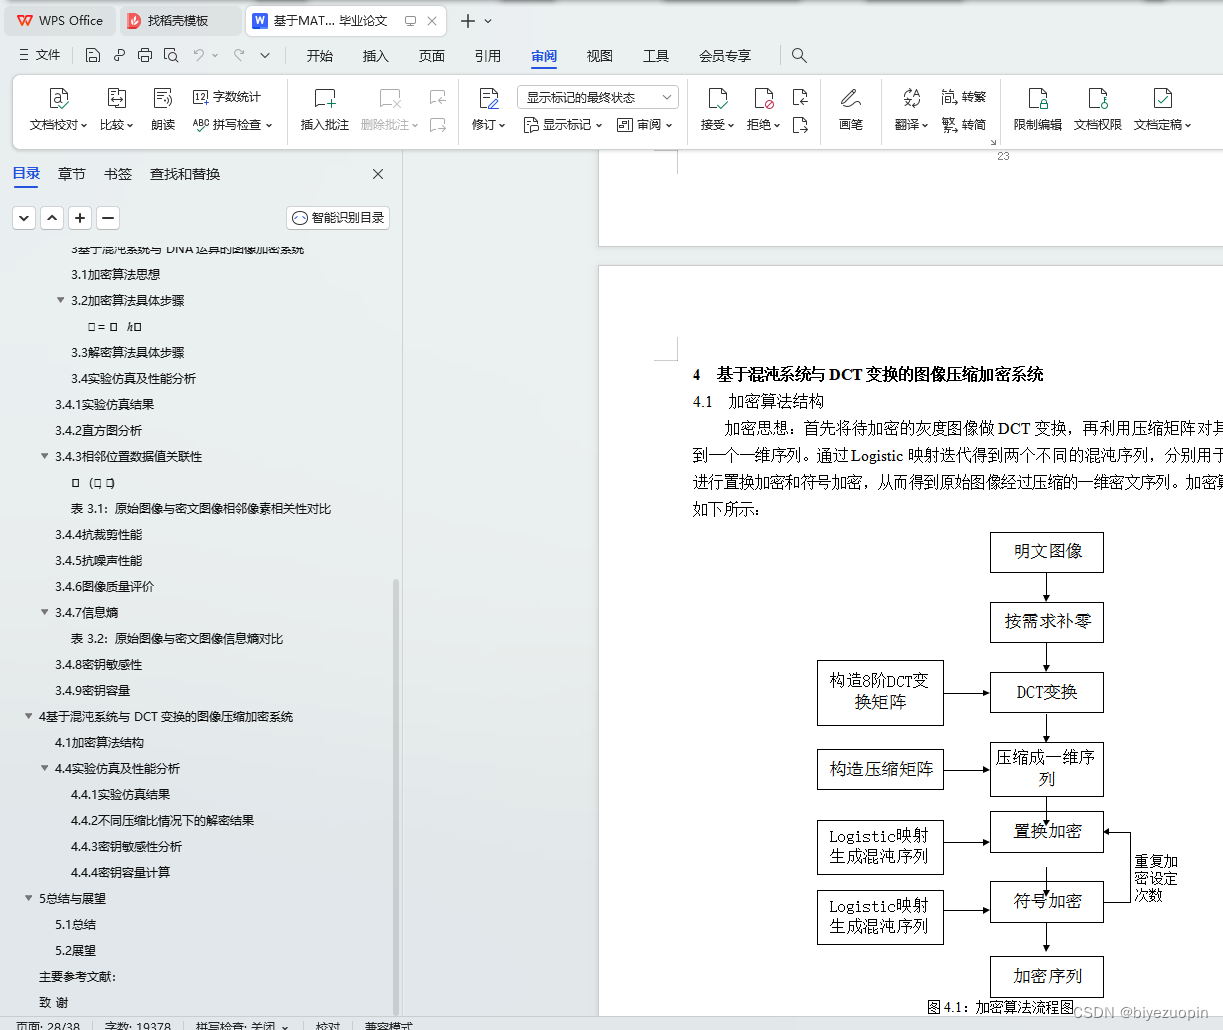Open 文档权限 document permissions
Screen dimensions: 1223x1030
coord(1098,110)
